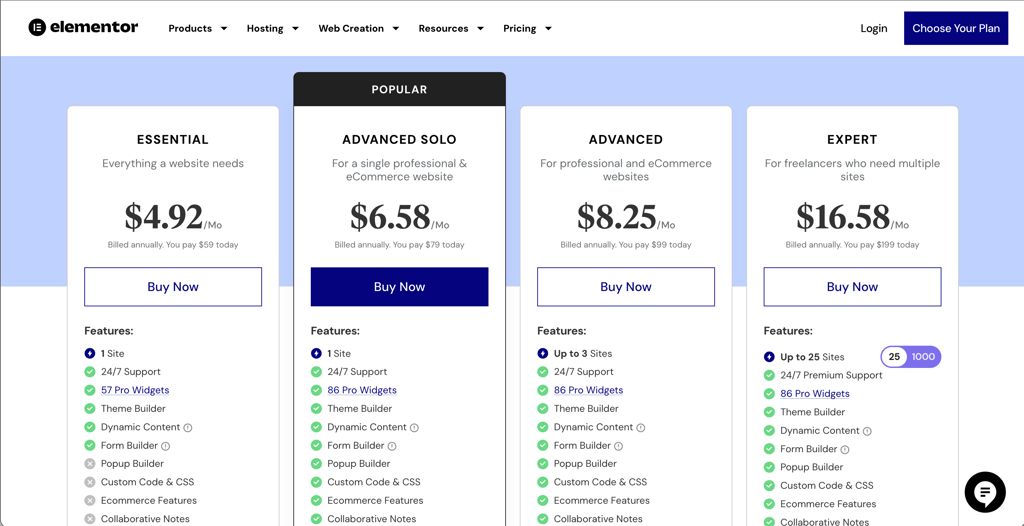
Task: Buy the Advanced plan
Action: tap(626, 287)
